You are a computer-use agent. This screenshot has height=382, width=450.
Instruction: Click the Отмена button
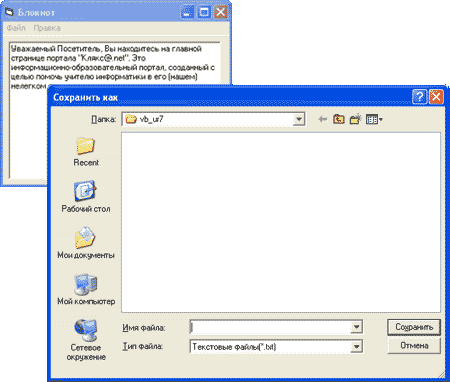(x=414, y=346)
